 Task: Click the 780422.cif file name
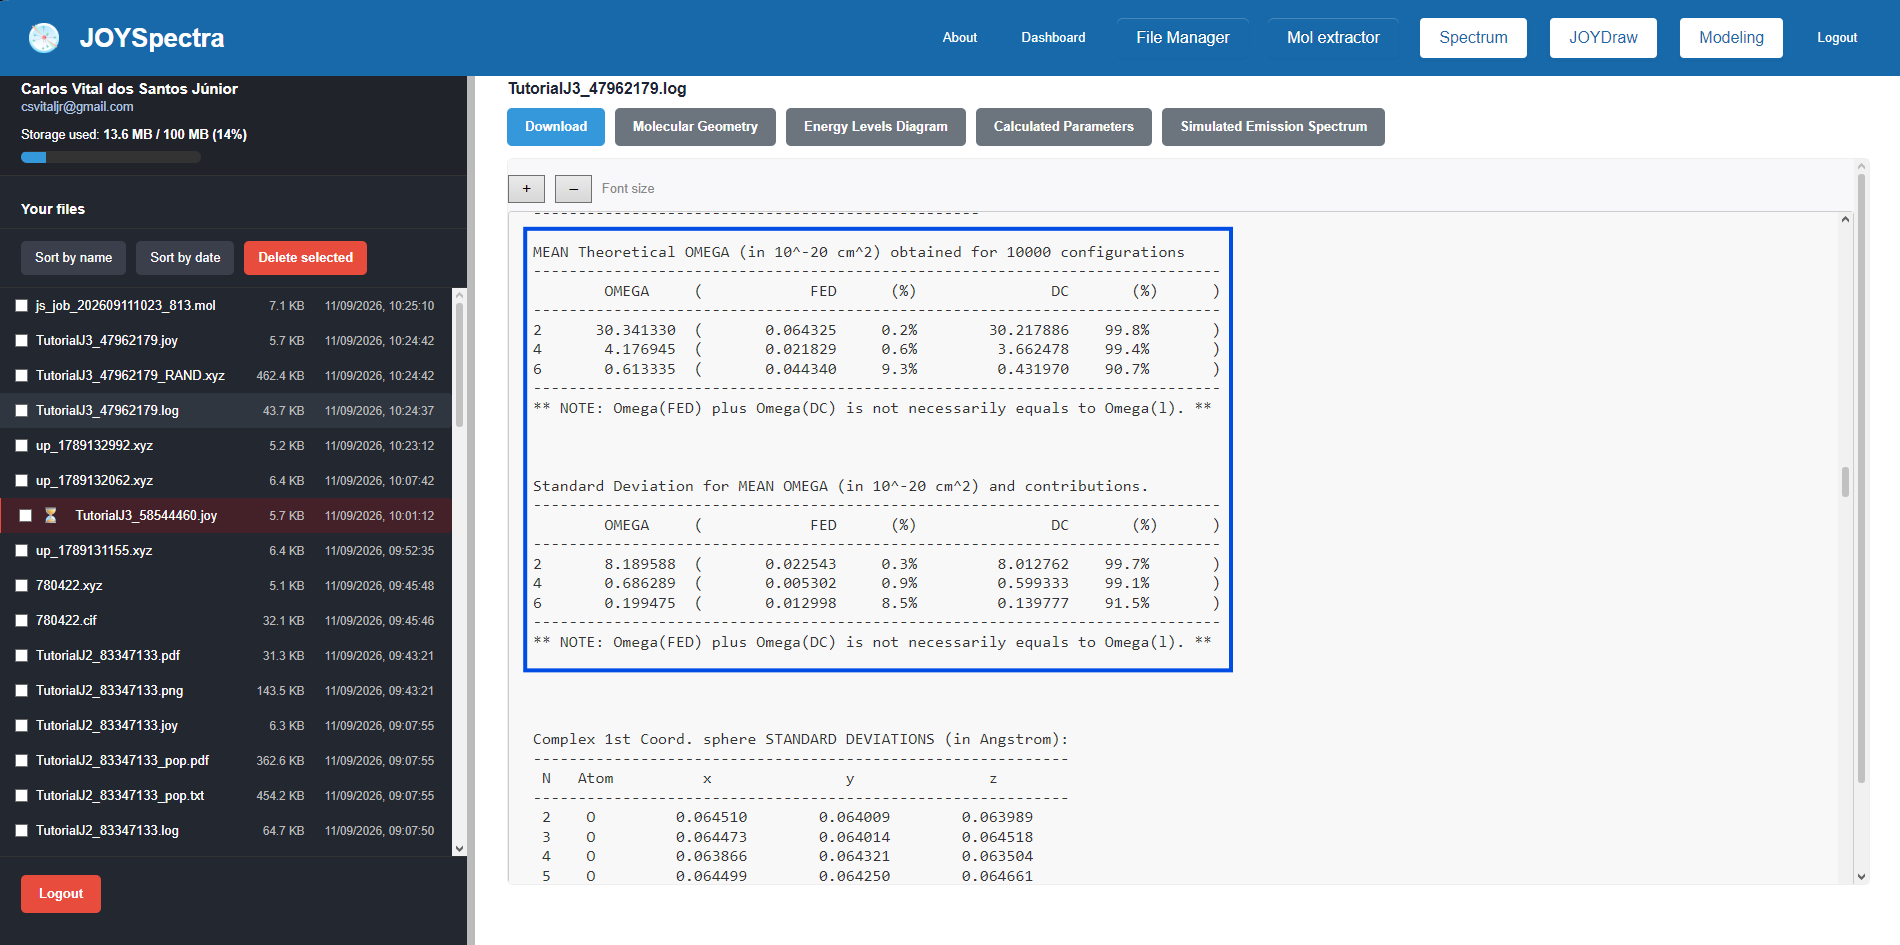pyautogui.click(x=66, y=621)
